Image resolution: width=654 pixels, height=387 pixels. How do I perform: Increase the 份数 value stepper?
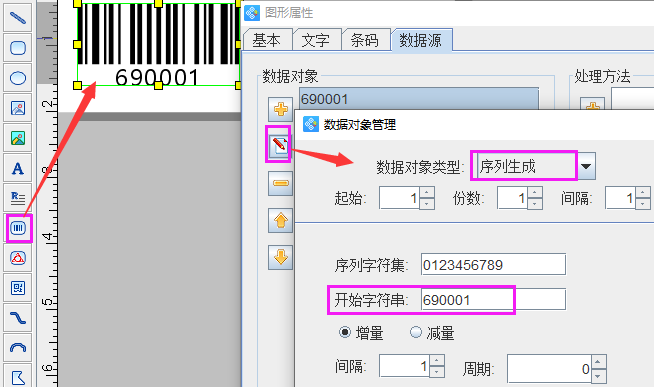pos(535,193)
